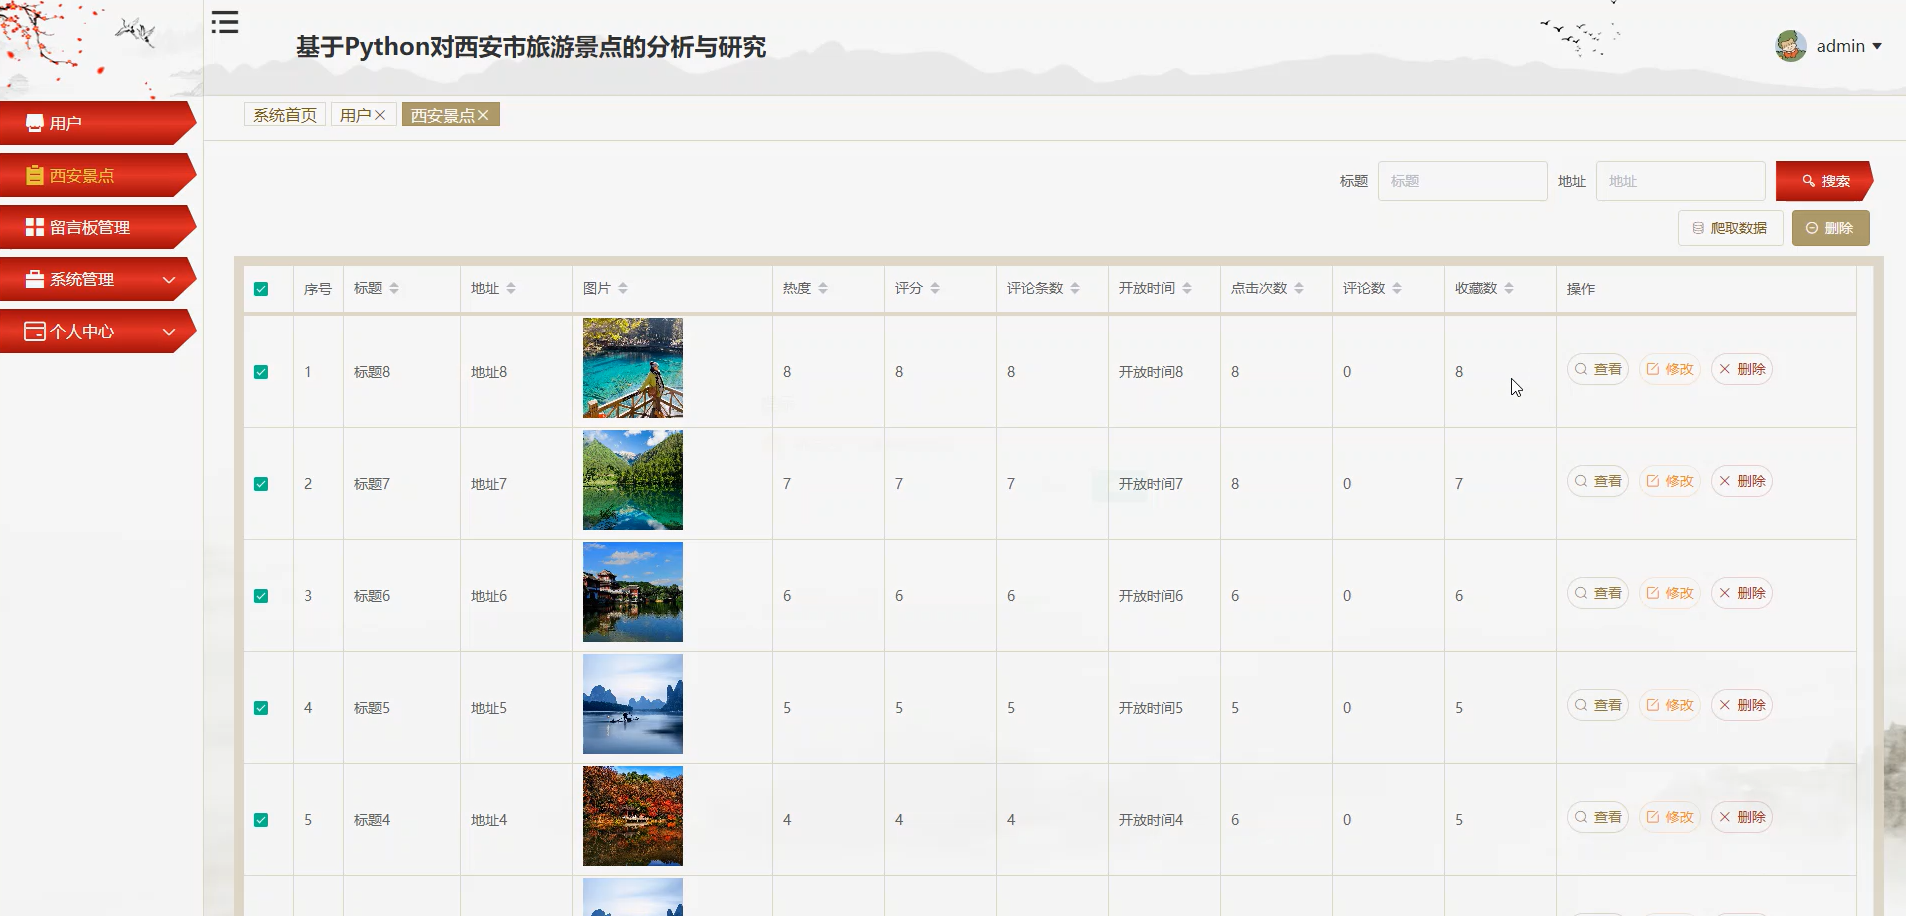Uncheck the checkbox for row 标题4

click(x=261, y=820)
